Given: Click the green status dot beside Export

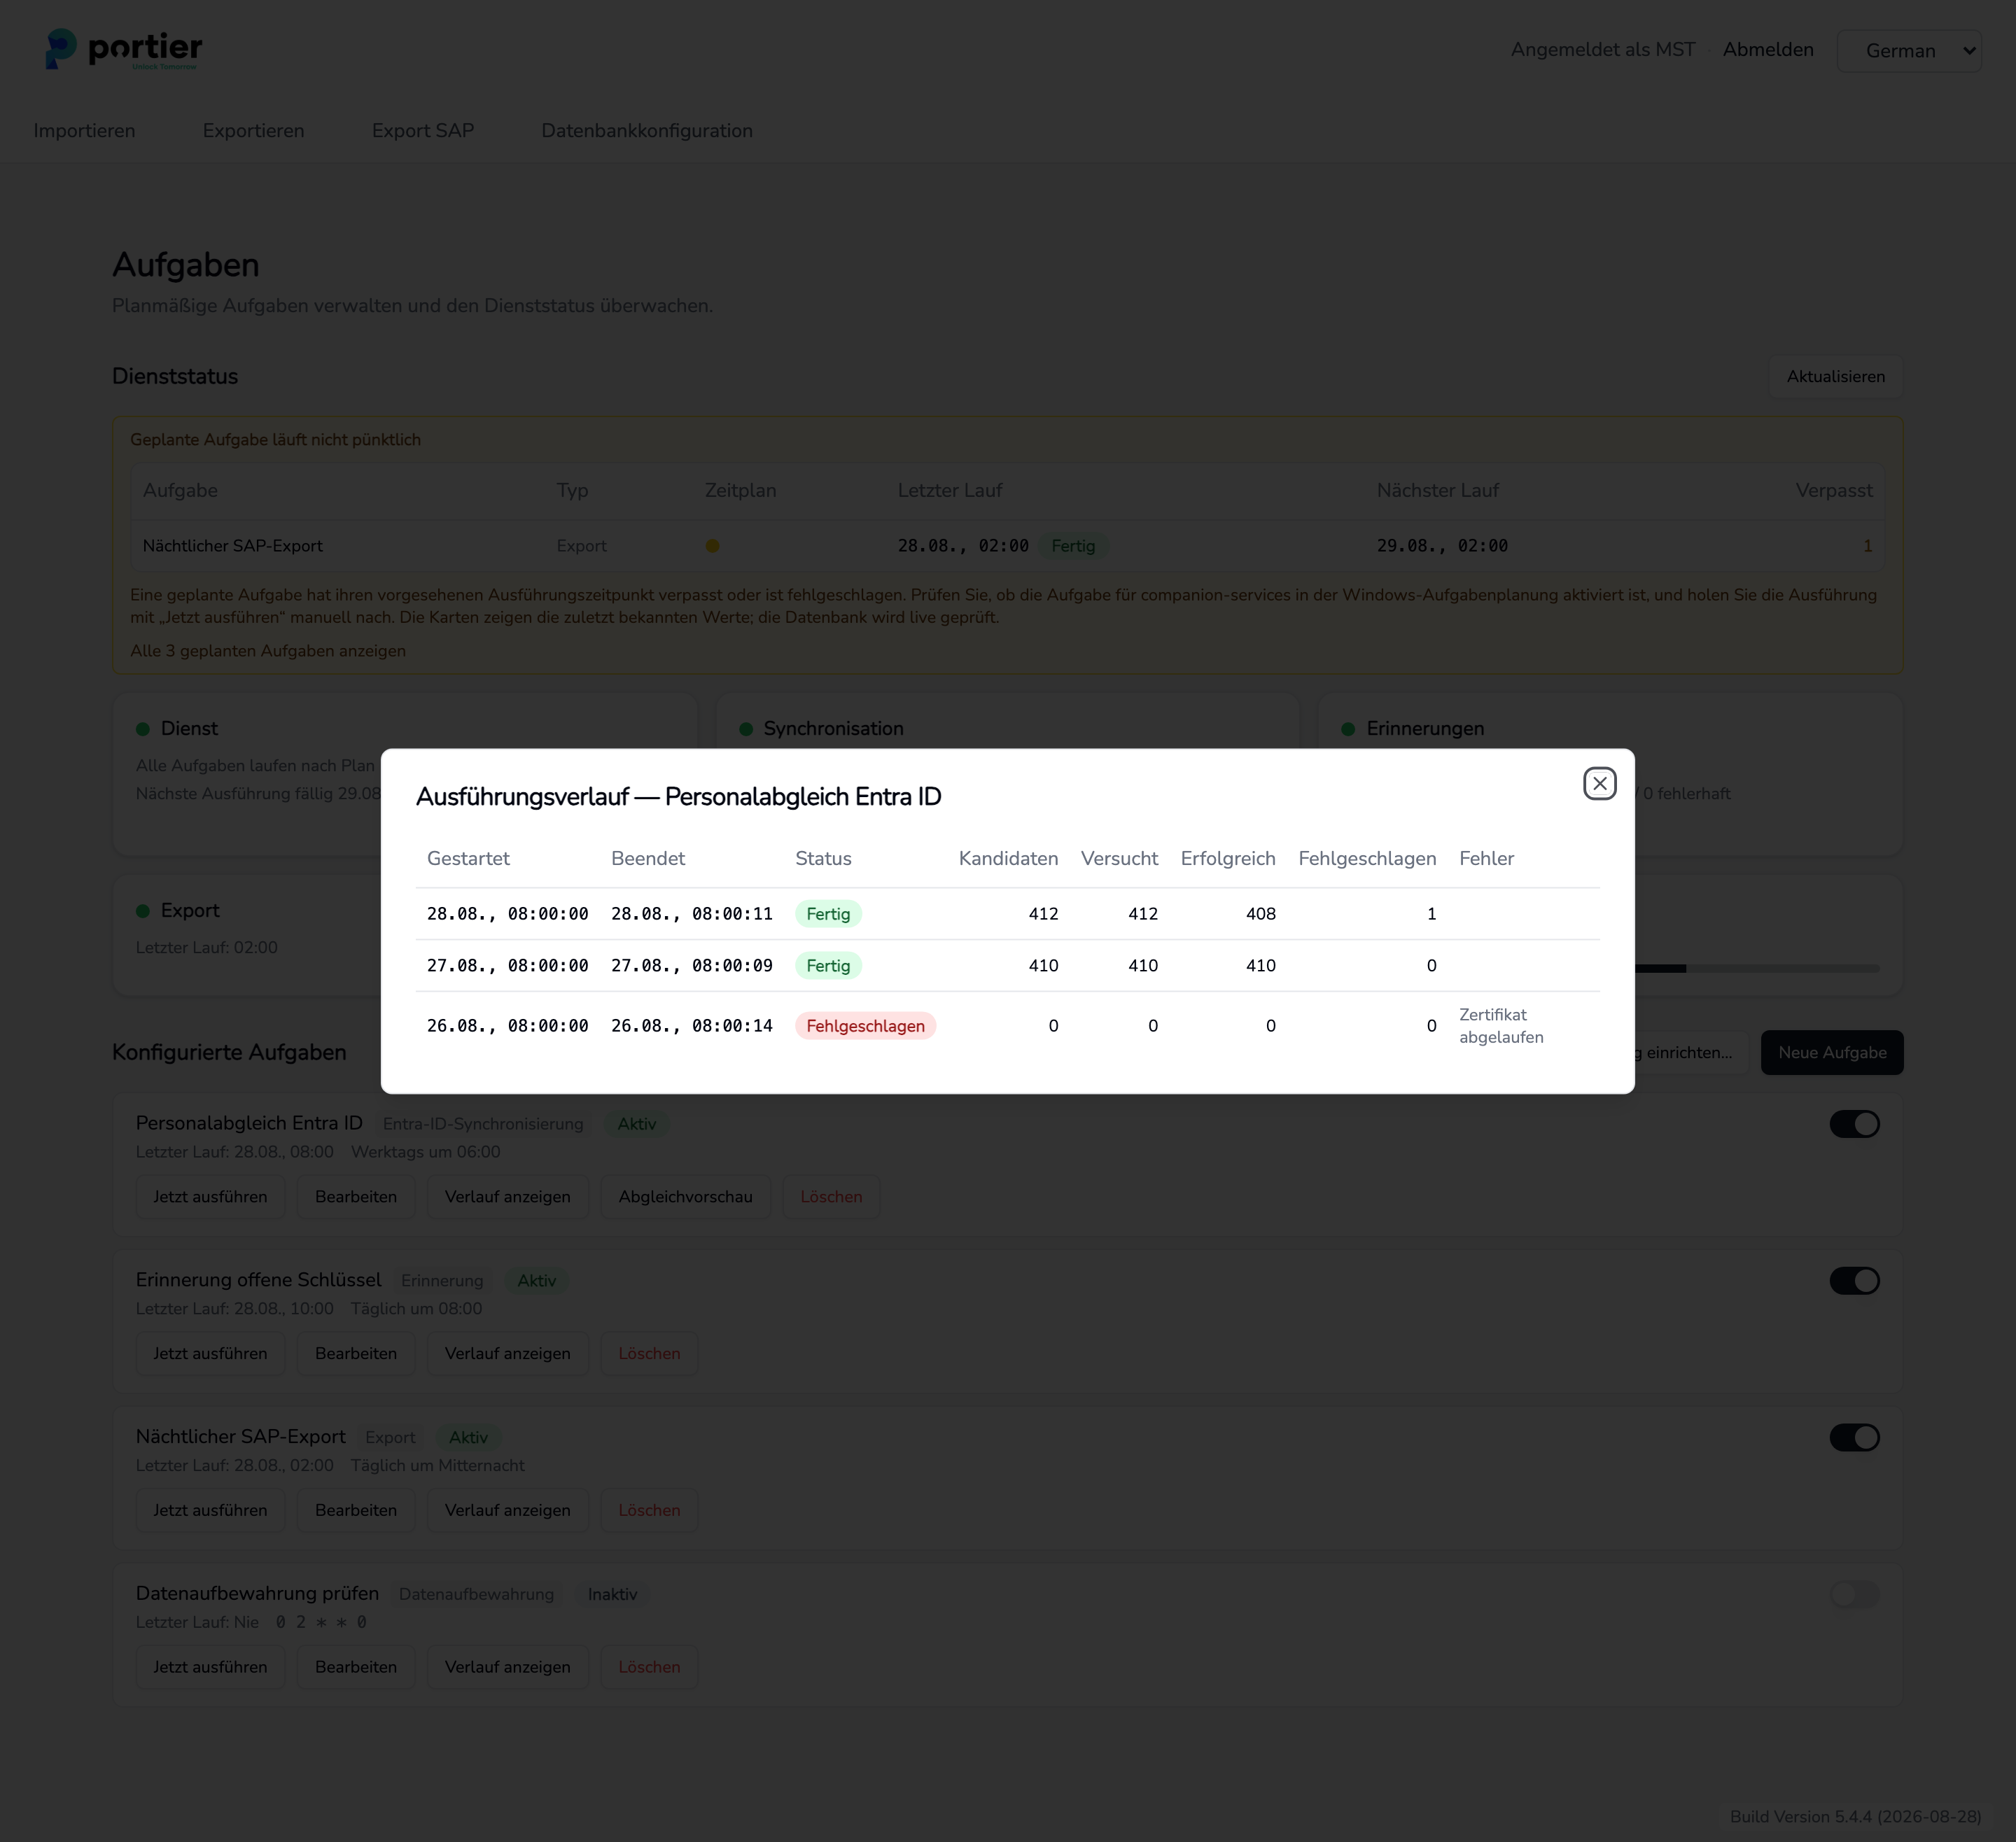Looking at the screenshot, I should tap(142, 911).
